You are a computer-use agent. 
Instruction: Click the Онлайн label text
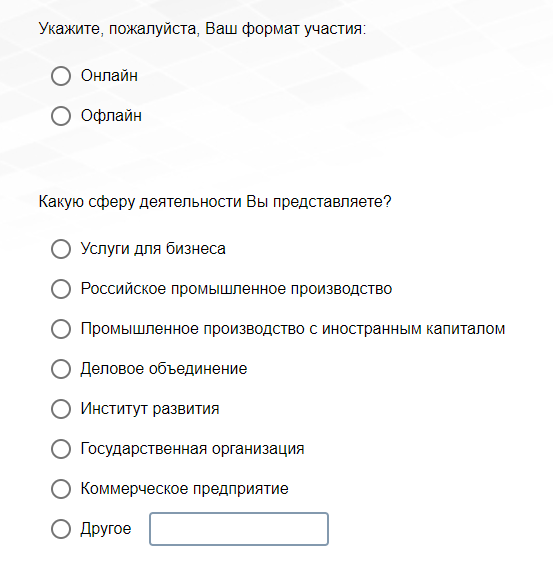109,76
